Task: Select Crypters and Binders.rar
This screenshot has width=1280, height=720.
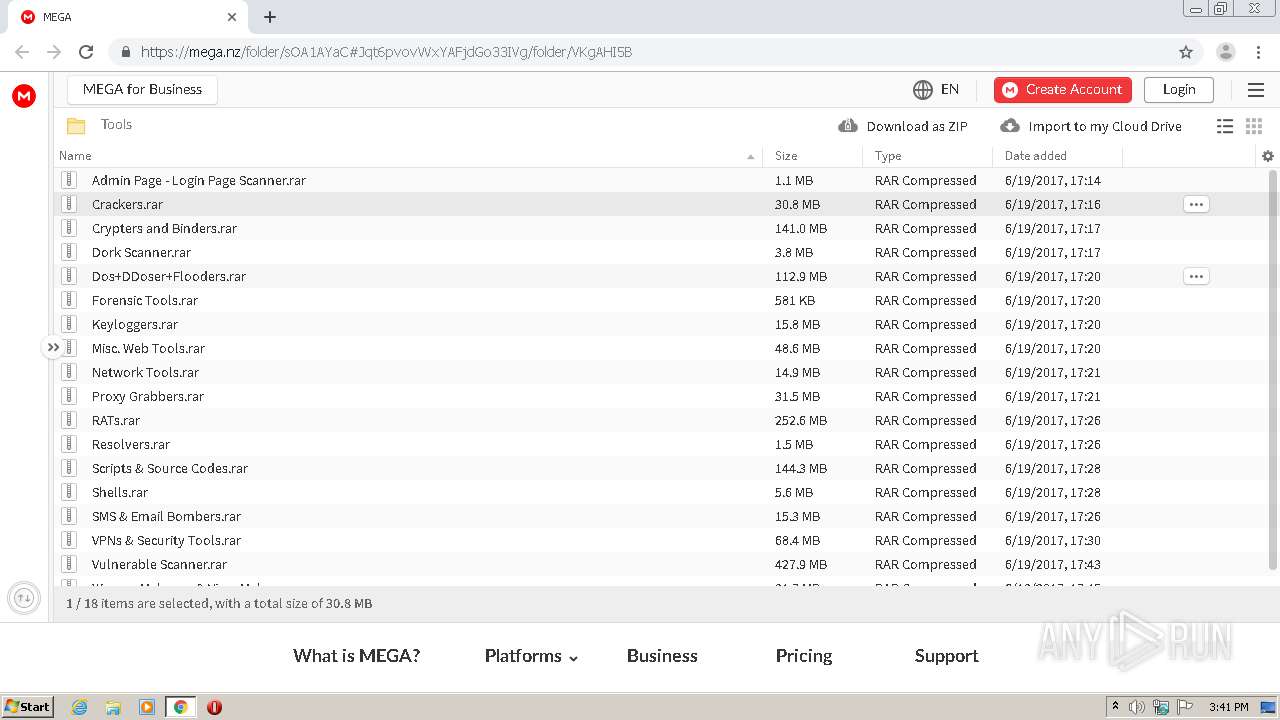Action: coord(164,228)
